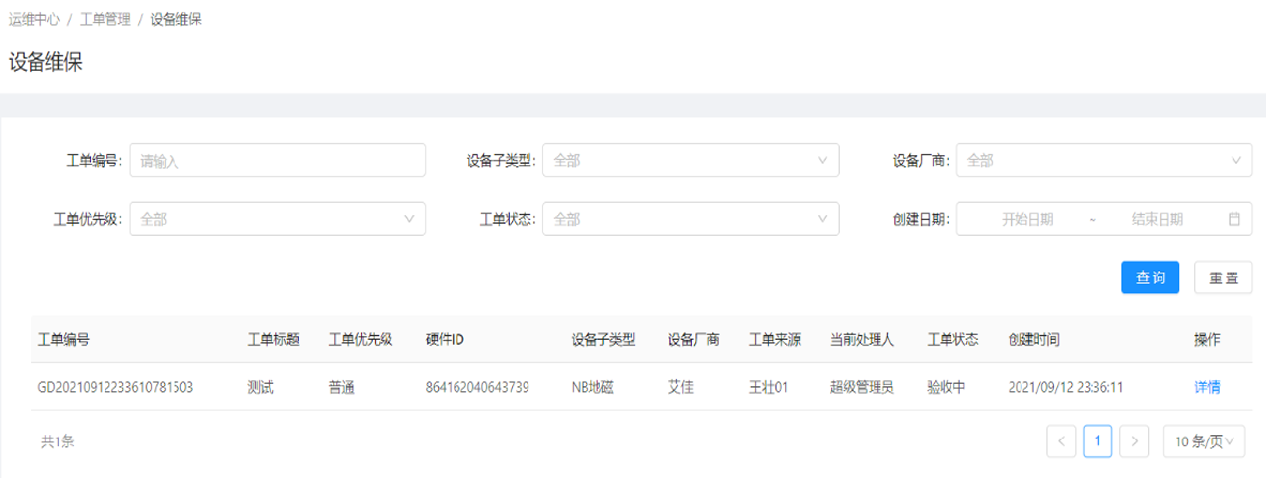This screenshot has height=478, width=1266.
Task: Click the 创建时间 column header
Action: pos(1034,340)
